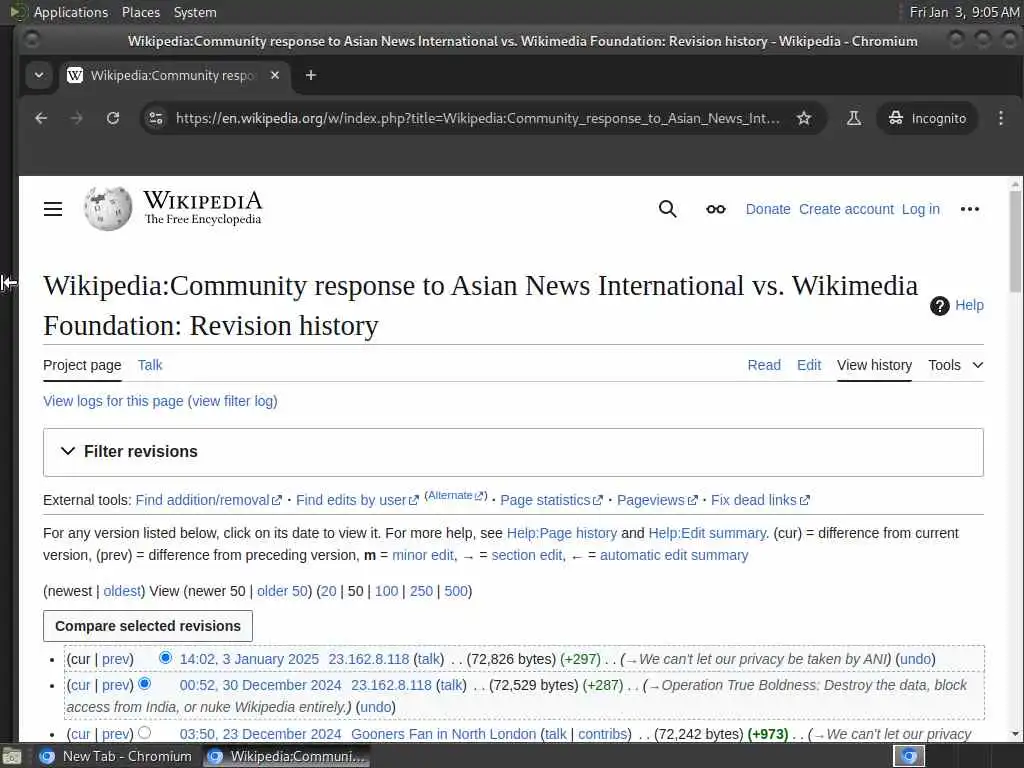Image resolution: width=1024 pixels, height=768 pixels.
Task: Switch to the Edit tab
Action: [x=808, y=365]
